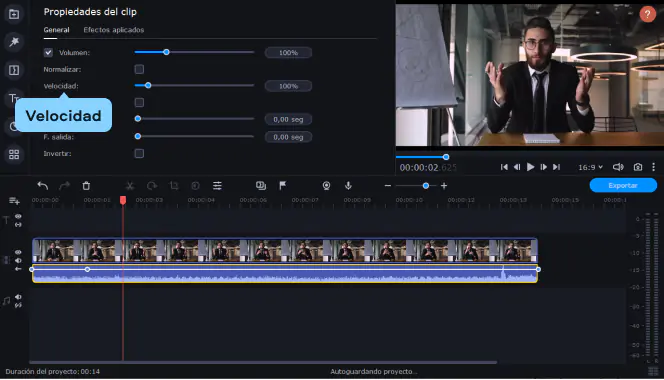Start webcam recording from toolbar
Image resolution: width=664 pixels, height=380 pixels.
(326, 186)
